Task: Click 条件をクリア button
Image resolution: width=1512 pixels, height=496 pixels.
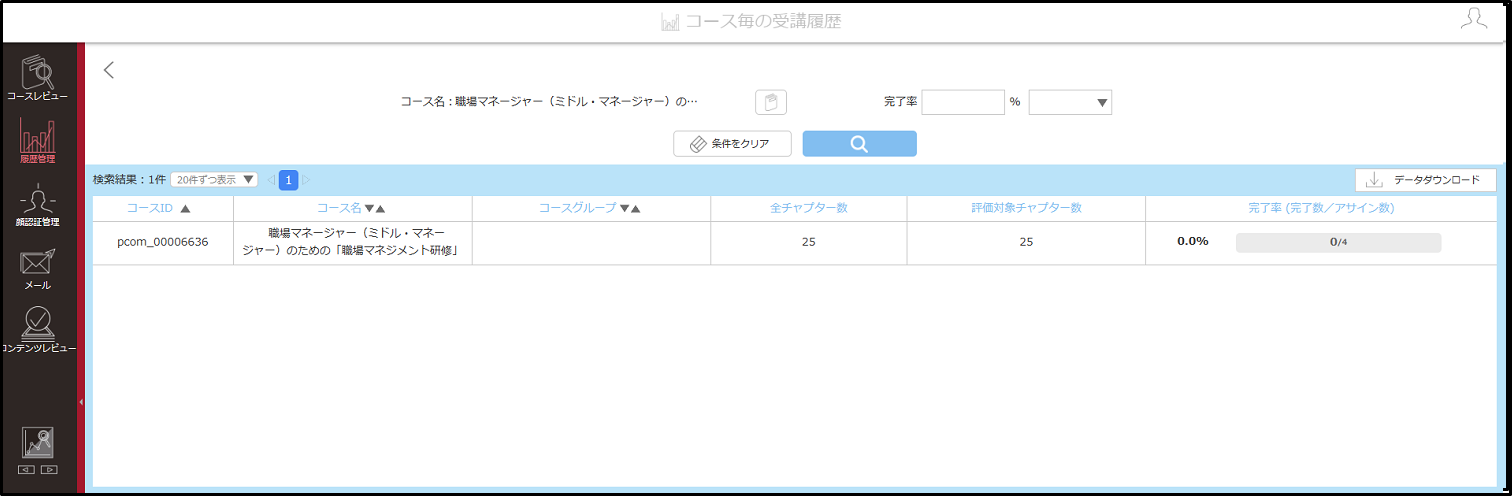Action: pos(732,143)
